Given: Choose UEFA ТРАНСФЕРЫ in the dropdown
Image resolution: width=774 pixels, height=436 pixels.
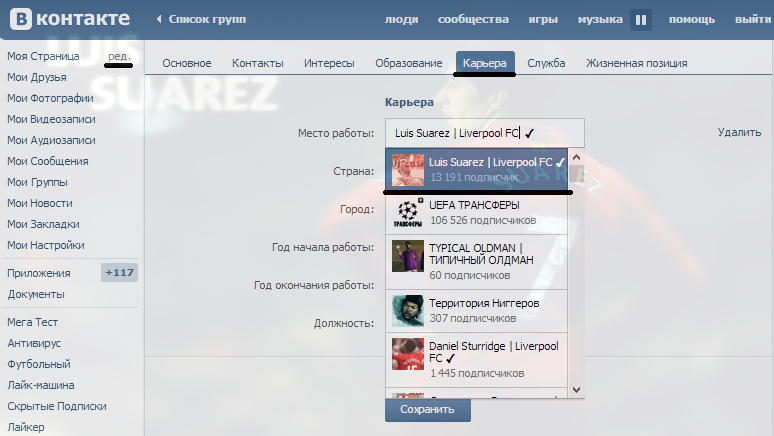Looking at the screenshot, I should (476, 213).
